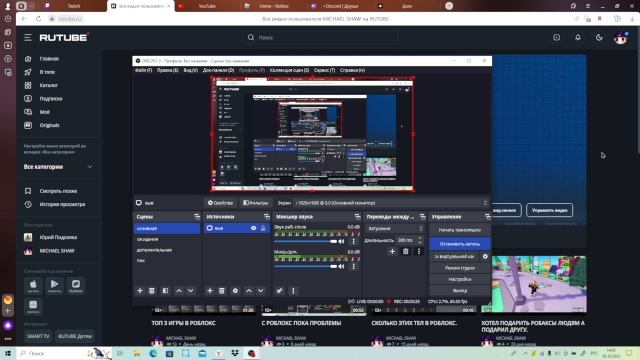Screen dimensions: 640x360
Task: Open options menu for the microphone audio channel
Action: coord(353,266)
